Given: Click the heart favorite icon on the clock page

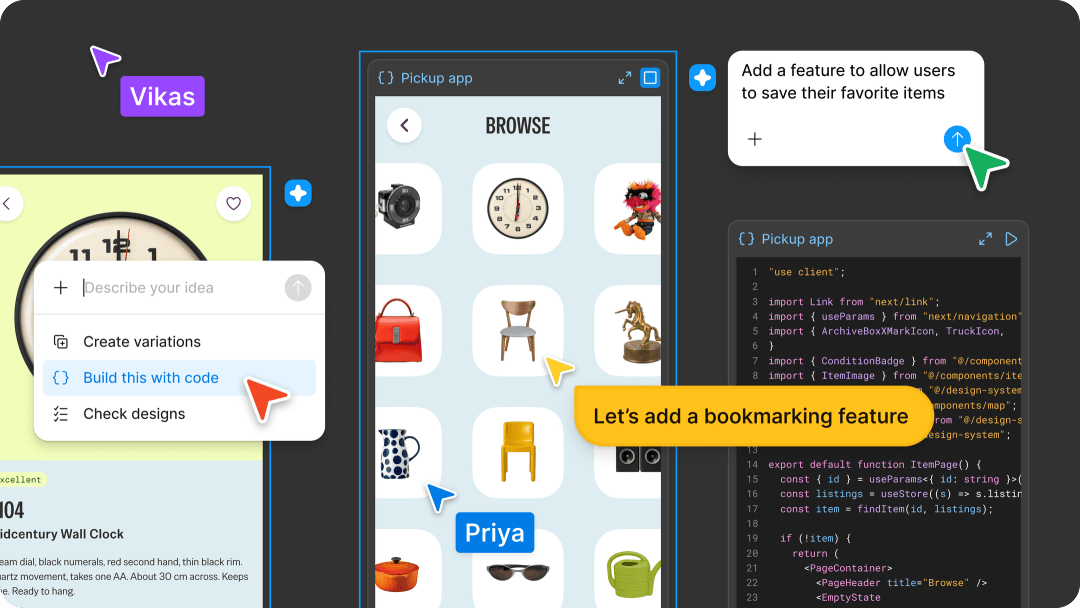Looking at the screenshot, I should (x=233, y=204).
